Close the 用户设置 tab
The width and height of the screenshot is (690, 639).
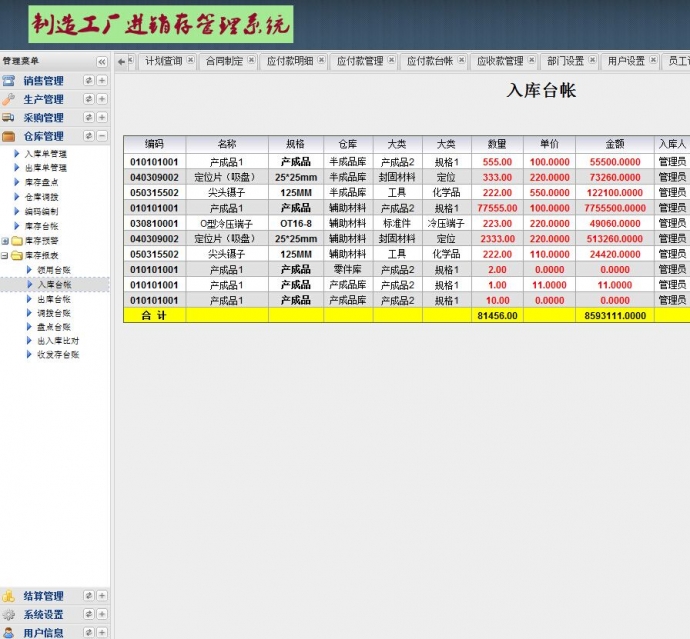[x=653, y=60]
